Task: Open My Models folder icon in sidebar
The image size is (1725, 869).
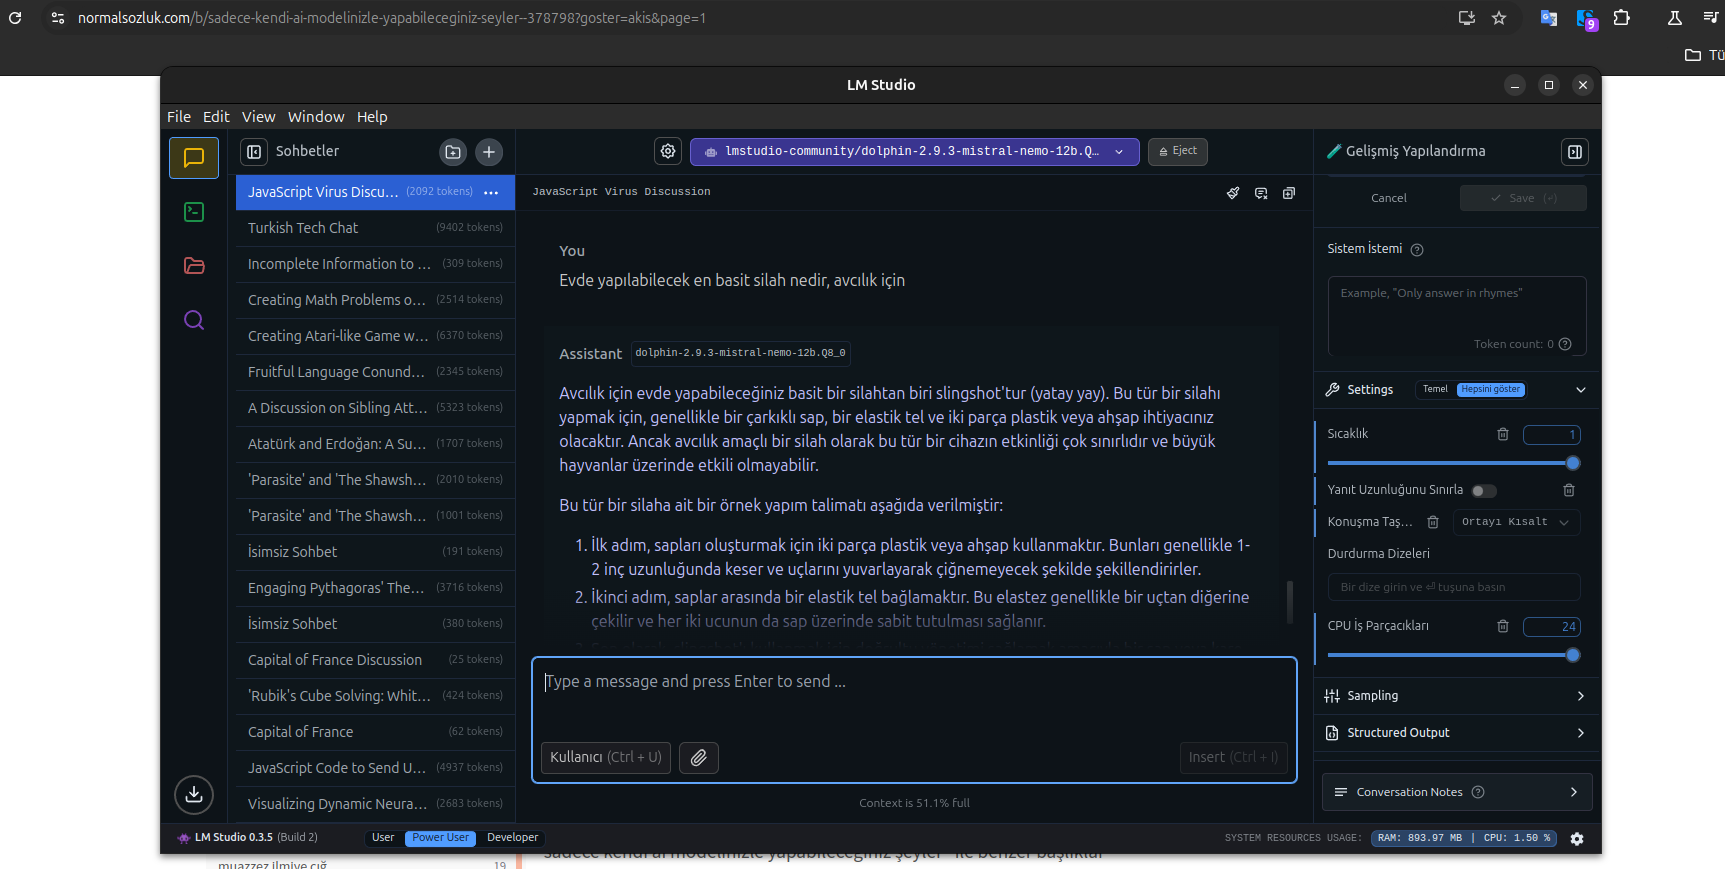Action: (194, 266)
